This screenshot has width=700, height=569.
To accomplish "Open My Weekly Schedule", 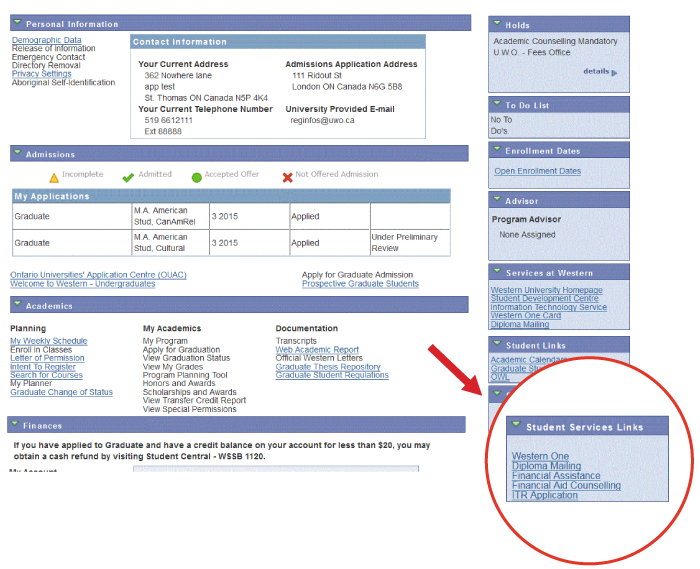I will [49, 341].
